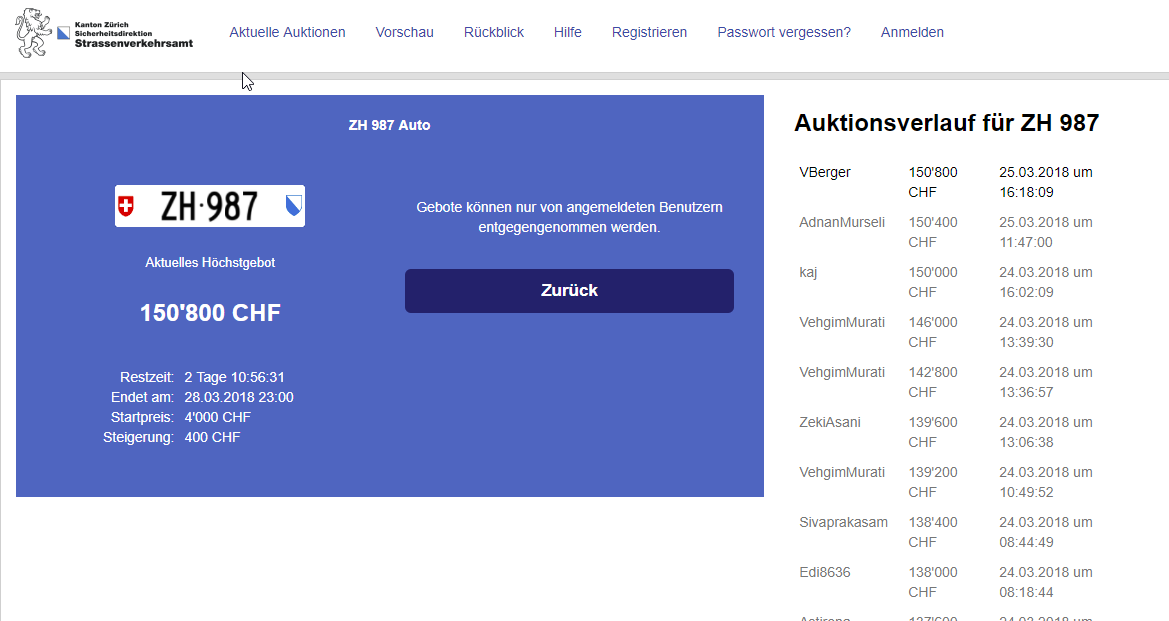Click the 150'800 CHF current highest bid
Screen dimensions: 1169x621
pos(210,313)
